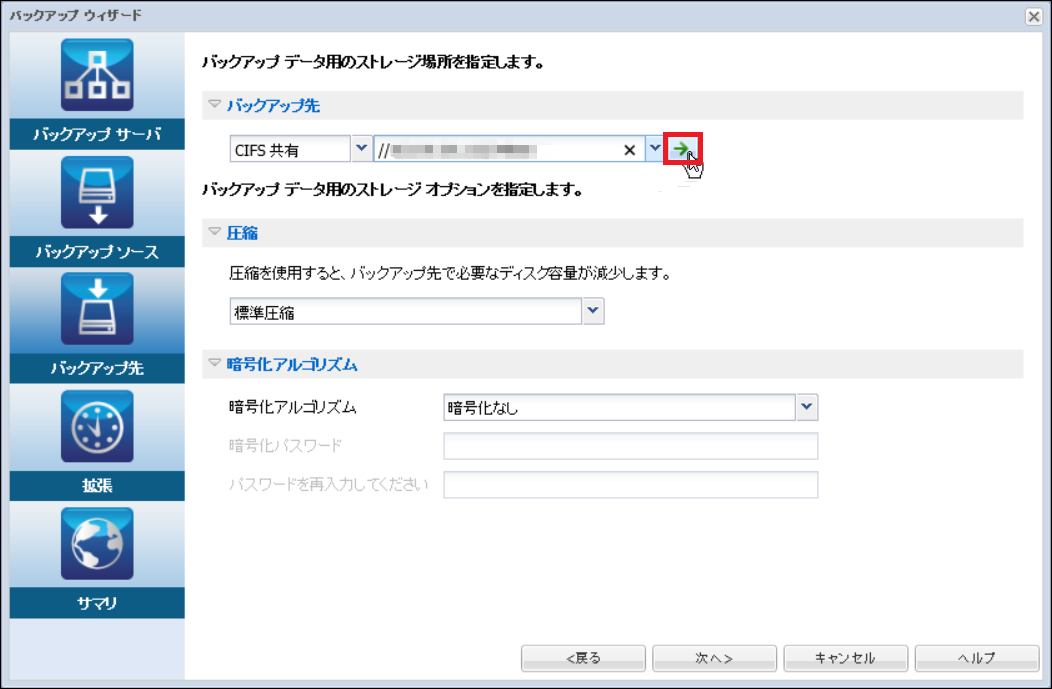This screenshot has height=689, width=1052.
Task: Open the CIFS 共有 type dropdown arrow
Action: click(x=361, y=149)
